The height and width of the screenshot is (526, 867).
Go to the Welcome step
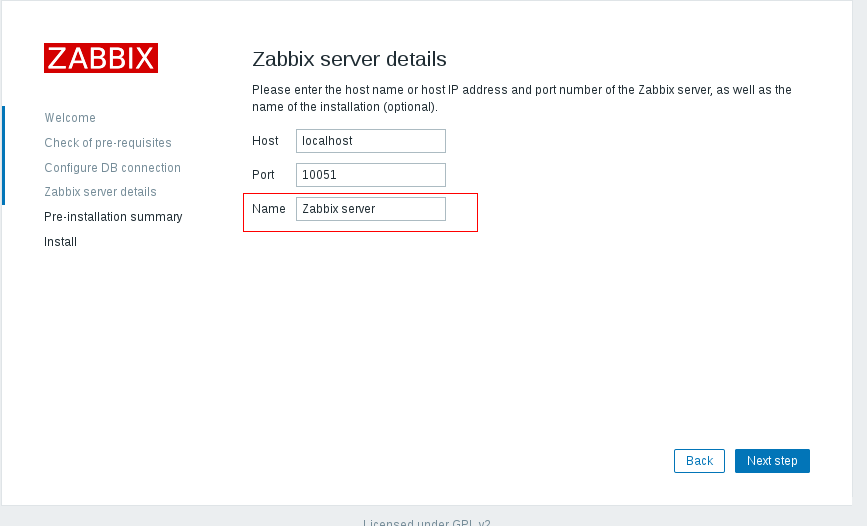tap(70, 118)
